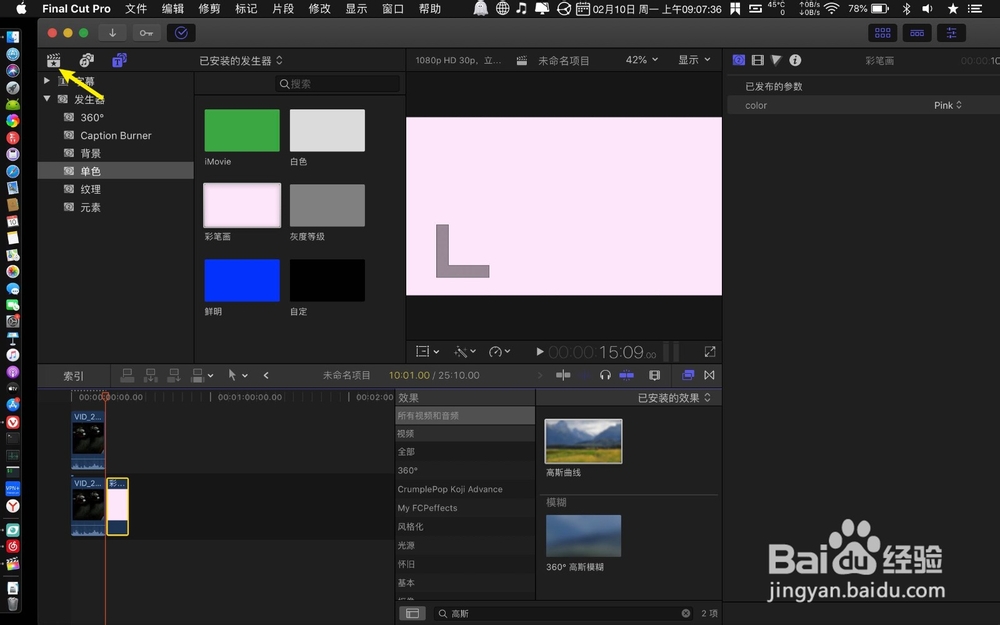Viewport: 1000px width, 625px height.
Task: Collapse the 发生器 category triangle
Action: tap(47, 99)
